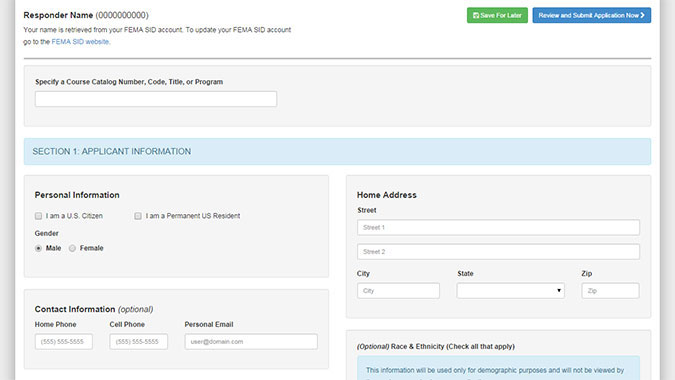Open the State dropdown
The image size is (675, 380).
click(x=511, y=291)
